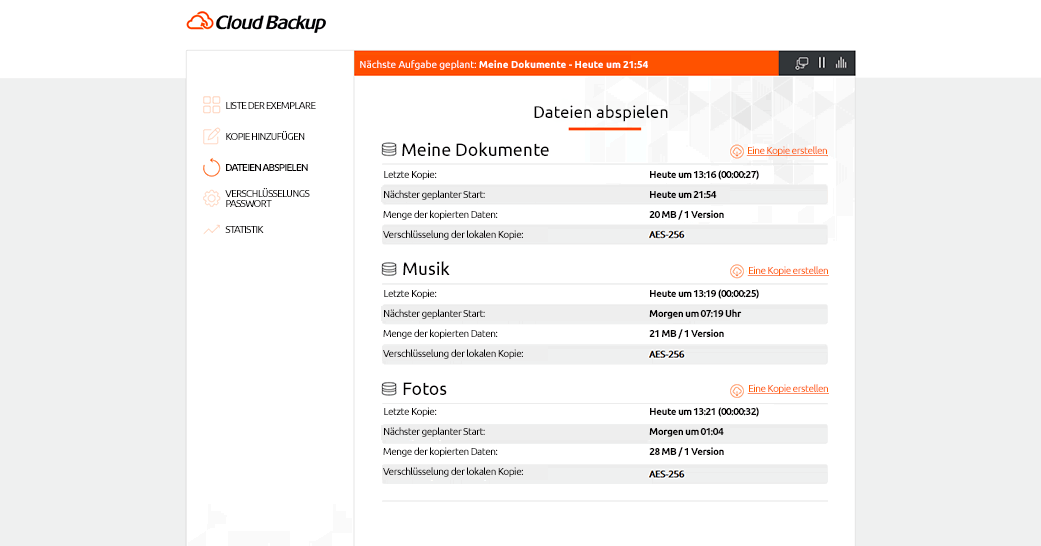Click the circular restore icon beside Dateien abspielen
1041x546 pixels.
pos(211,168)
